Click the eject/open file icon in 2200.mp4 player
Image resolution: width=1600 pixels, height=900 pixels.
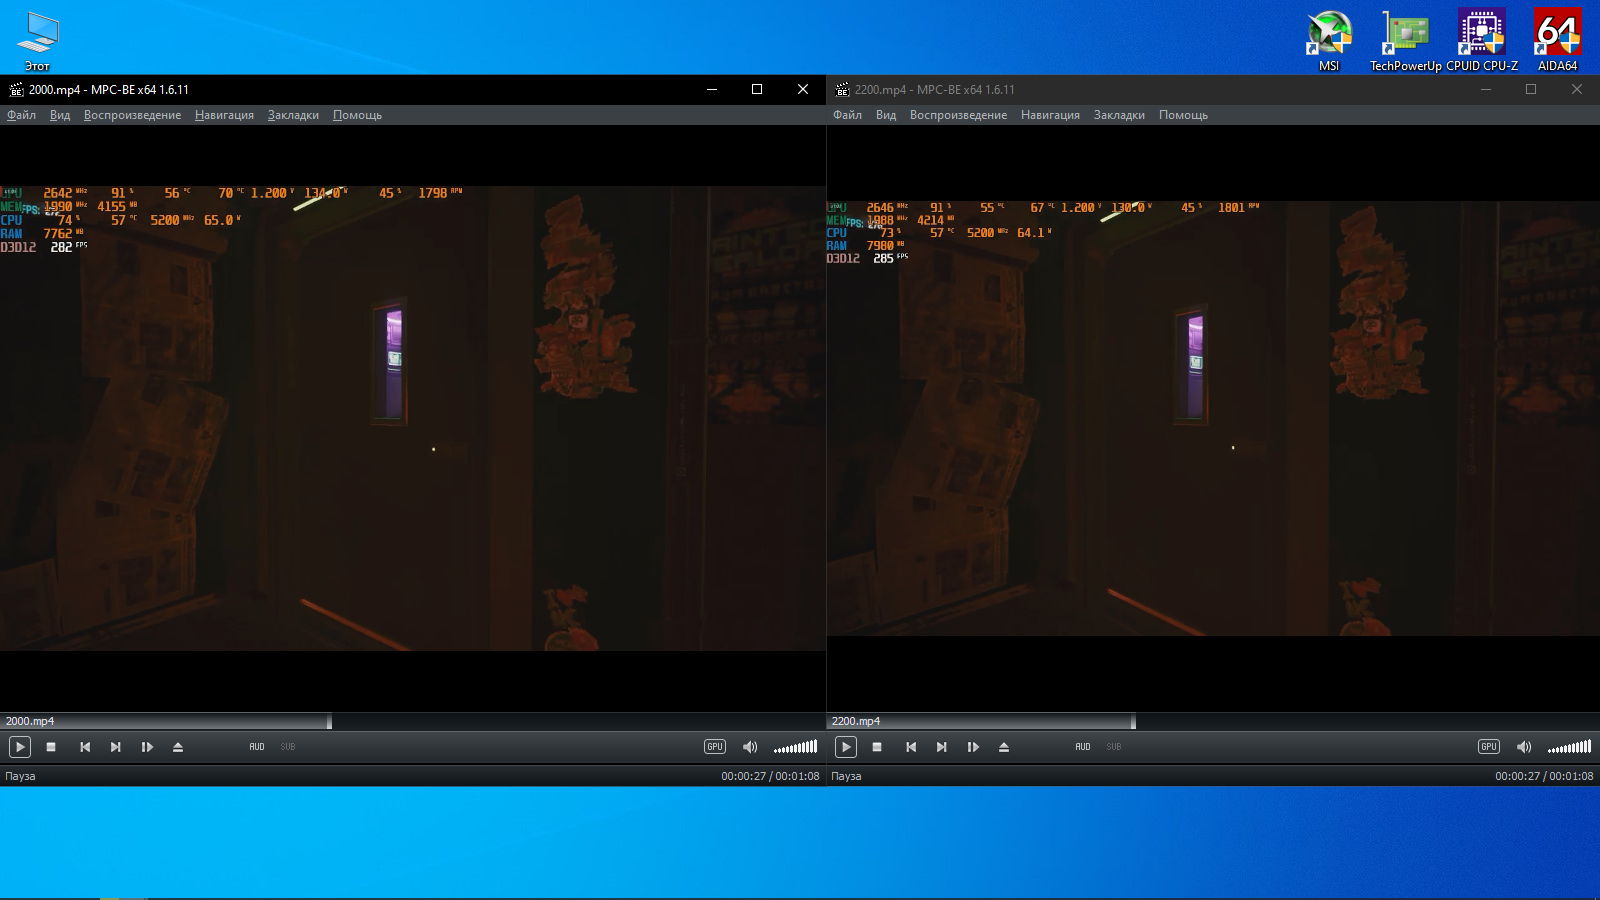point(1004,747)
